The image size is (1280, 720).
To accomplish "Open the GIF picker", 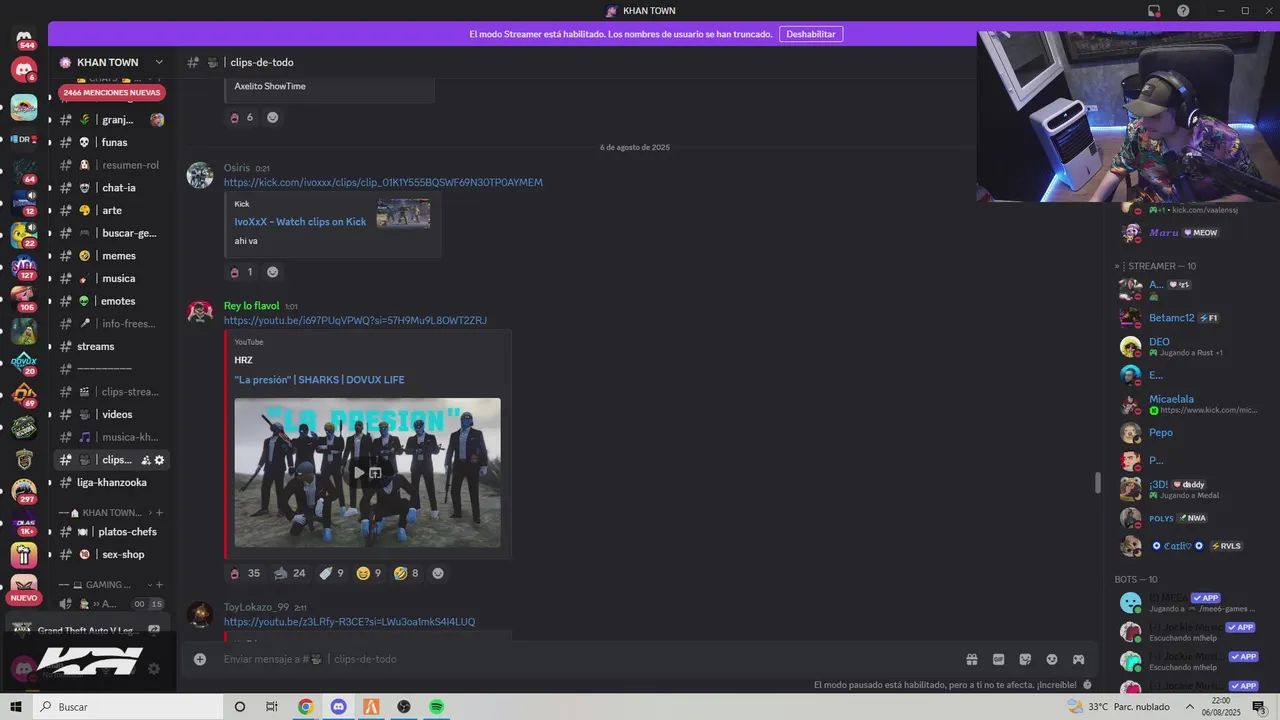I will click(998, 659).
